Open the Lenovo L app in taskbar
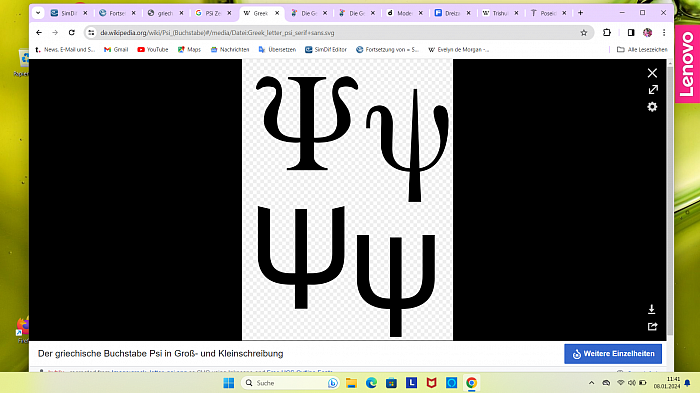 412,383
